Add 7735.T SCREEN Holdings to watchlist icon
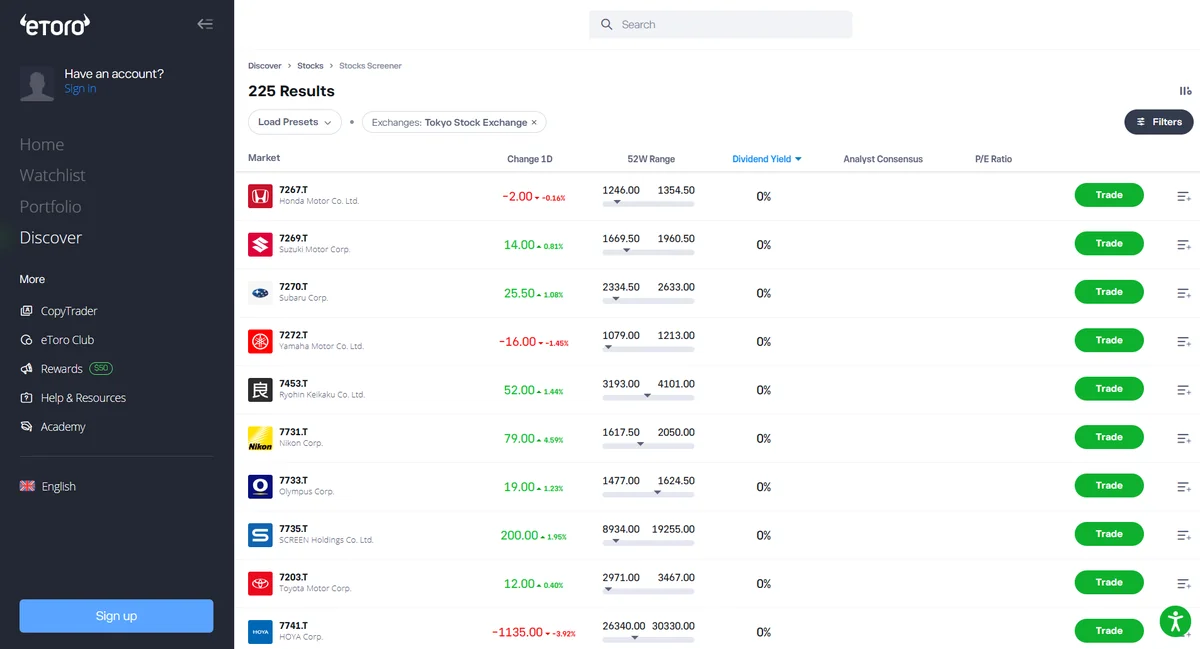The width and height of the screenshot is (1200, 649). coord(1184,535)
